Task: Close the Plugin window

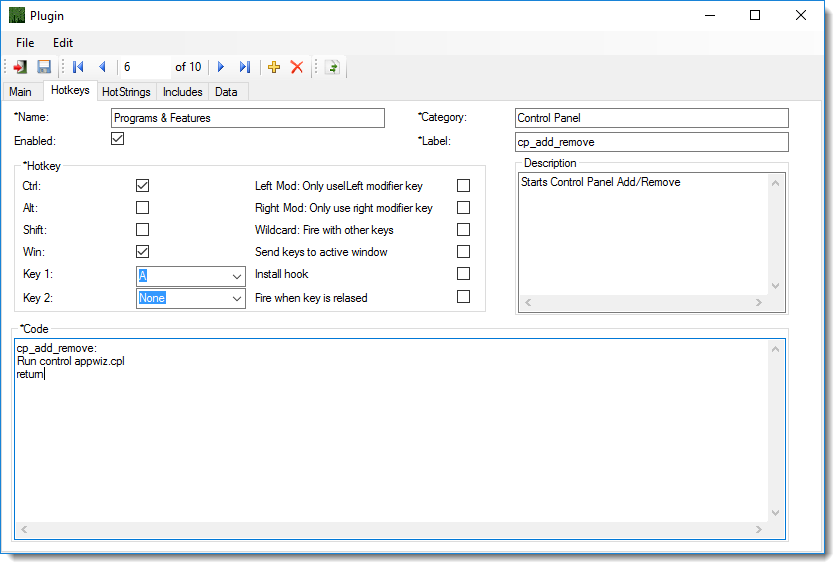Action: pos(800,16)
